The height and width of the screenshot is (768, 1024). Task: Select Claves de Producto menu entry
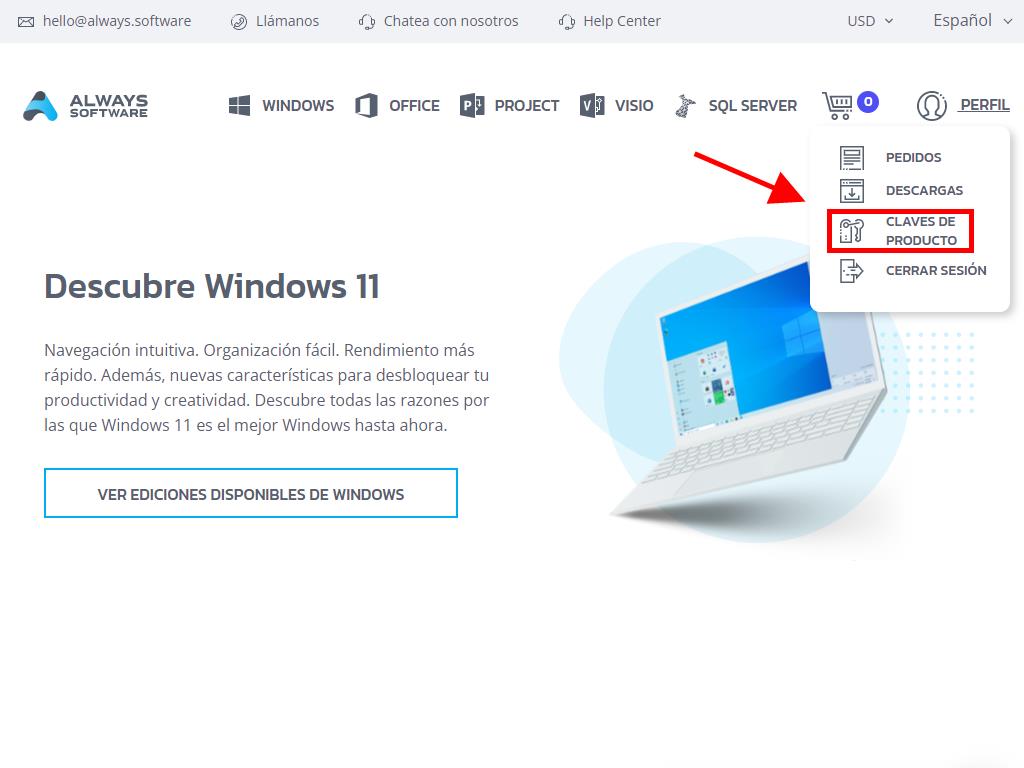(x=920, y=231)
